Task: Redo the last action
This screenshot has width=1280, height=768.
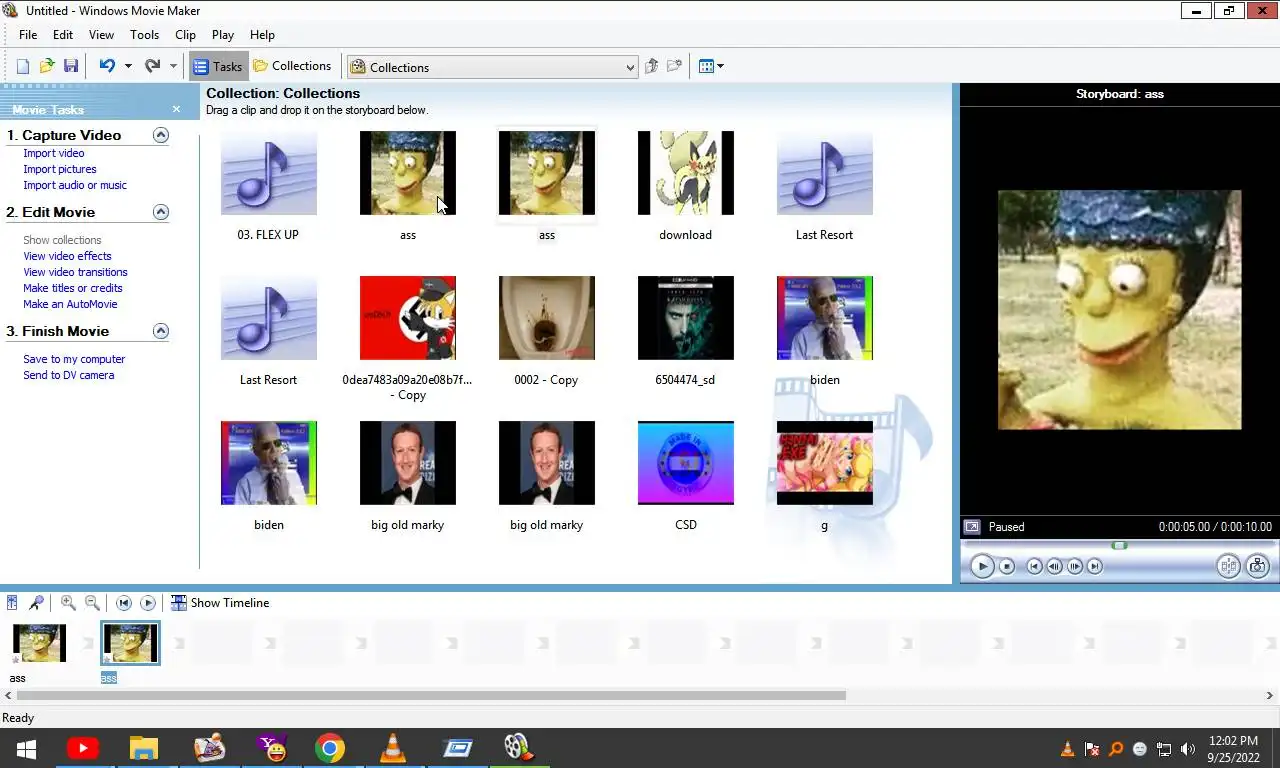Action: pyautogui.click(x=152, y=67)
